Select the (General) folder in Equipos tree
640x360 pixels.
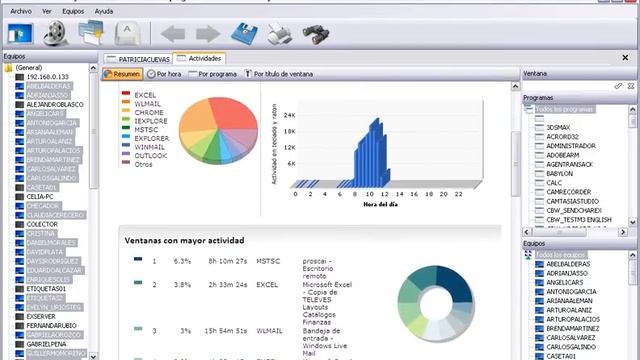(x=29, y=68)
